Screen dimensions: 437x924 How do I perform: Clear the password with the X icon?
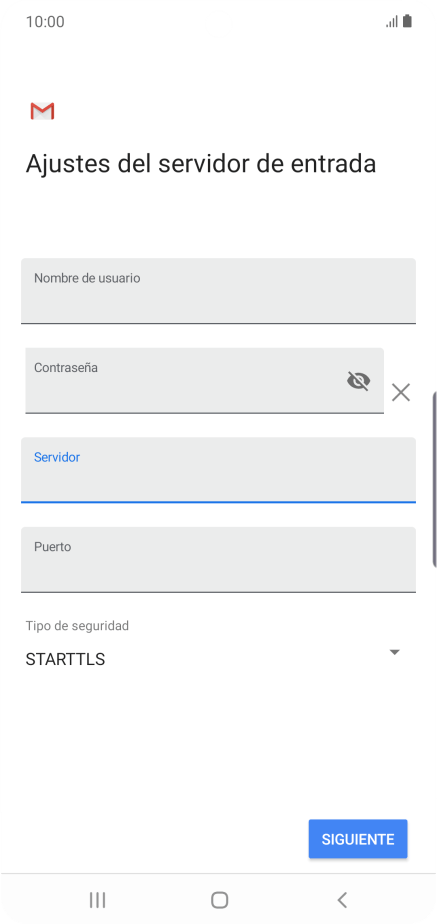pyautogui.click(x=401, y=392)
